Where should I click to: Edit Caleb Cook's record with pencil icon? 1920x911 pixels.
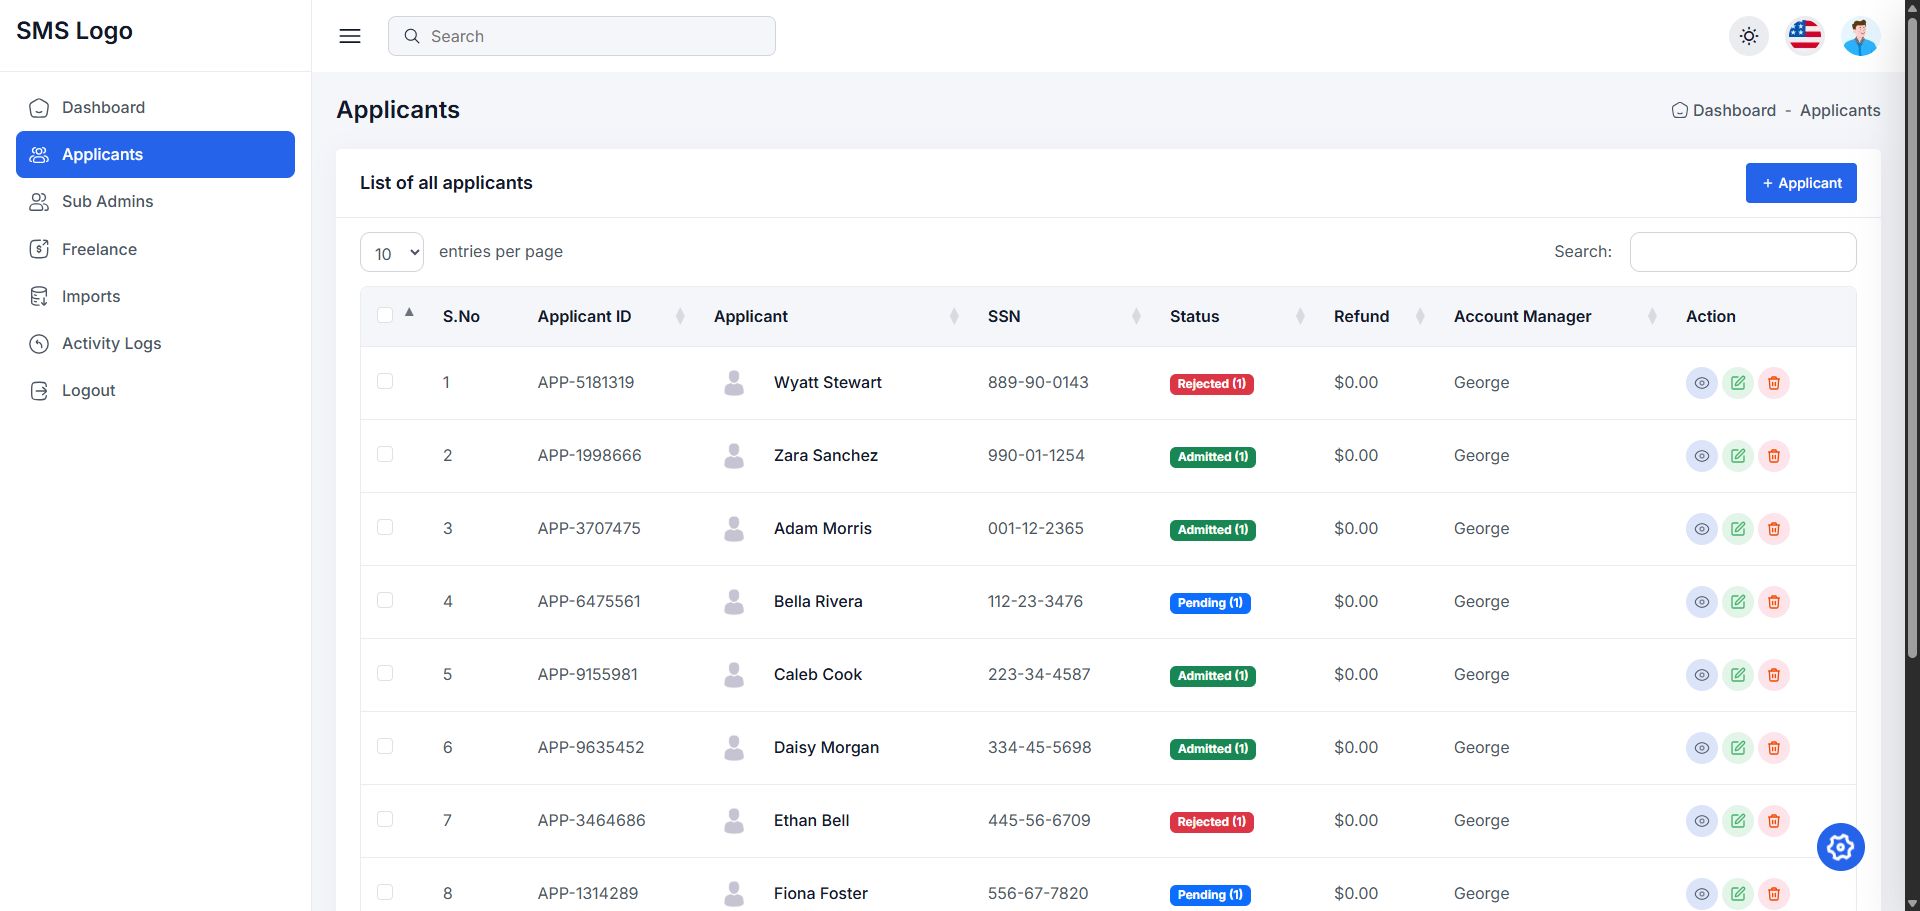tap(1737, 675)
